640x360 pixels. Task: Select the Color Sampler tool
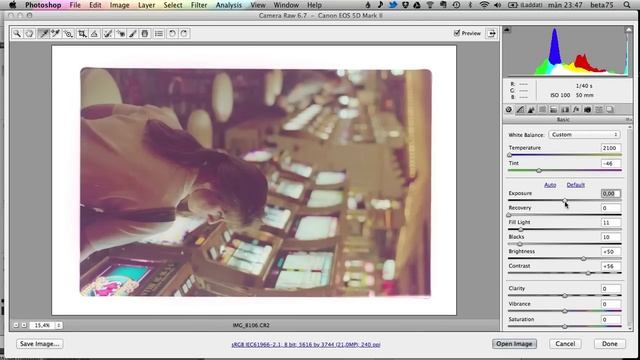point(56,33)
